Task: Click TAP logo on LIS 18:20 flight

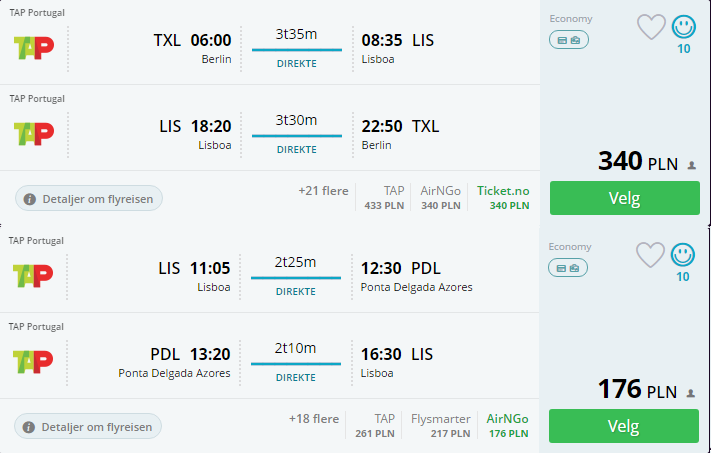Action: coord(34,134)
